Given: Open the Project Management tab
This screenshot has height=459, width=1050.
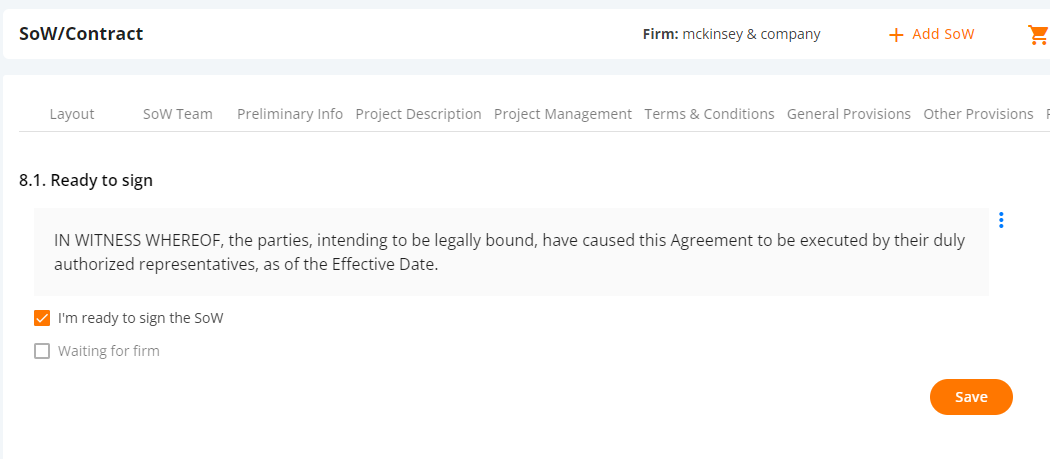Looking at the screenshot, I should (563, 115).
